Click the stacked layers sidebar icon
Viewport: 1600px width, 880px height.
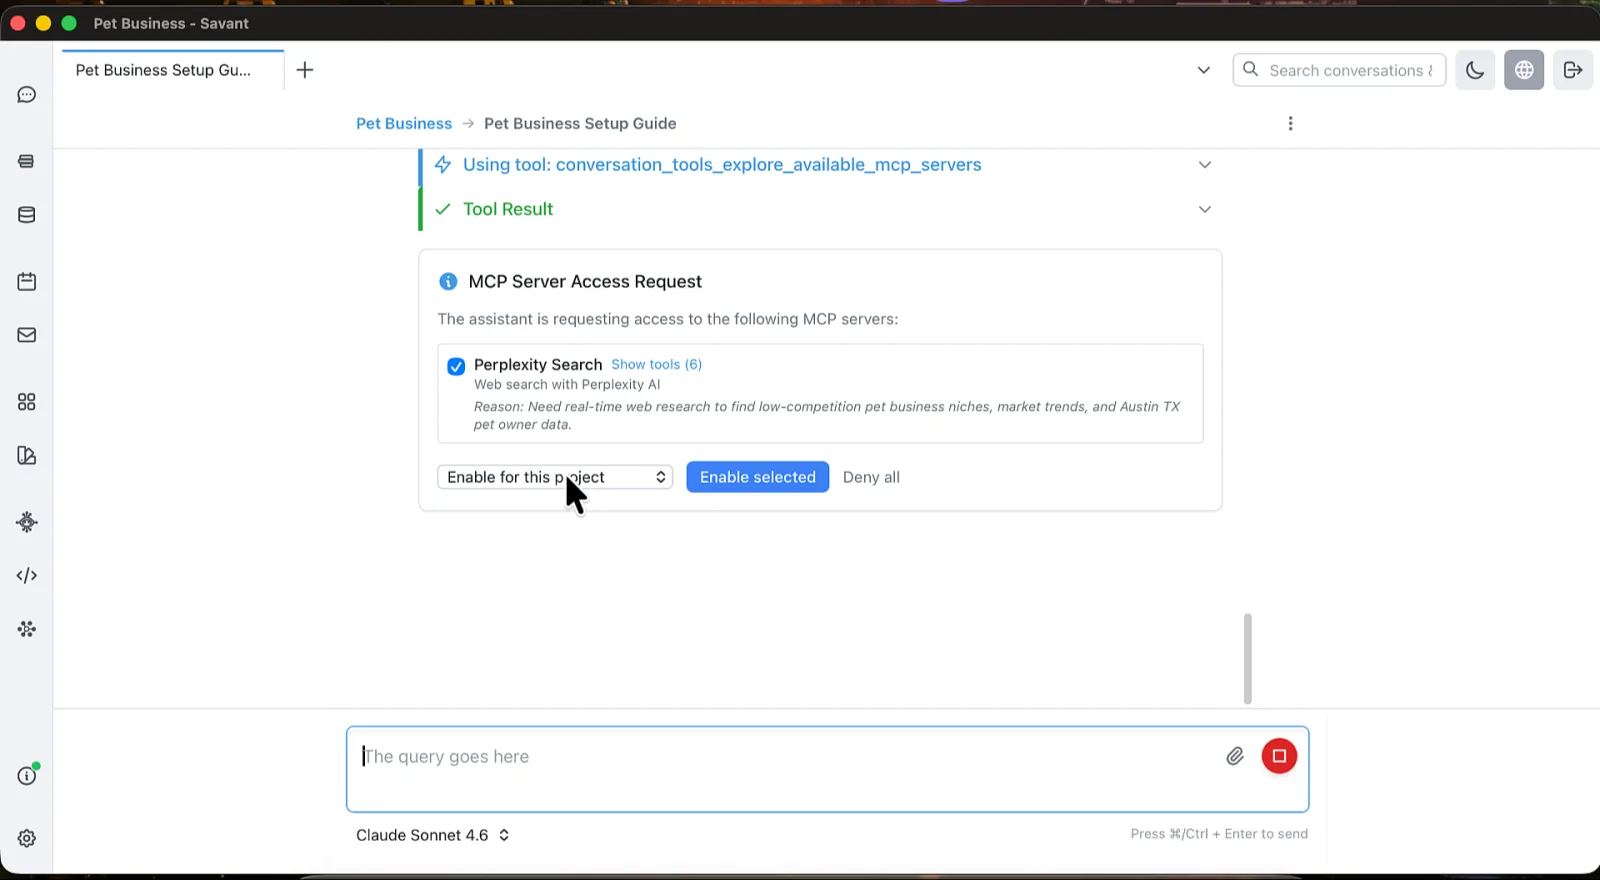27,161
